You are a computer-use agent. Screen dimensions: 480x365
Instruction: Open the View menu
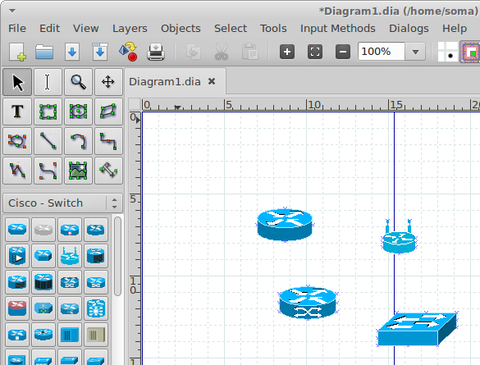tap(86, 28)
